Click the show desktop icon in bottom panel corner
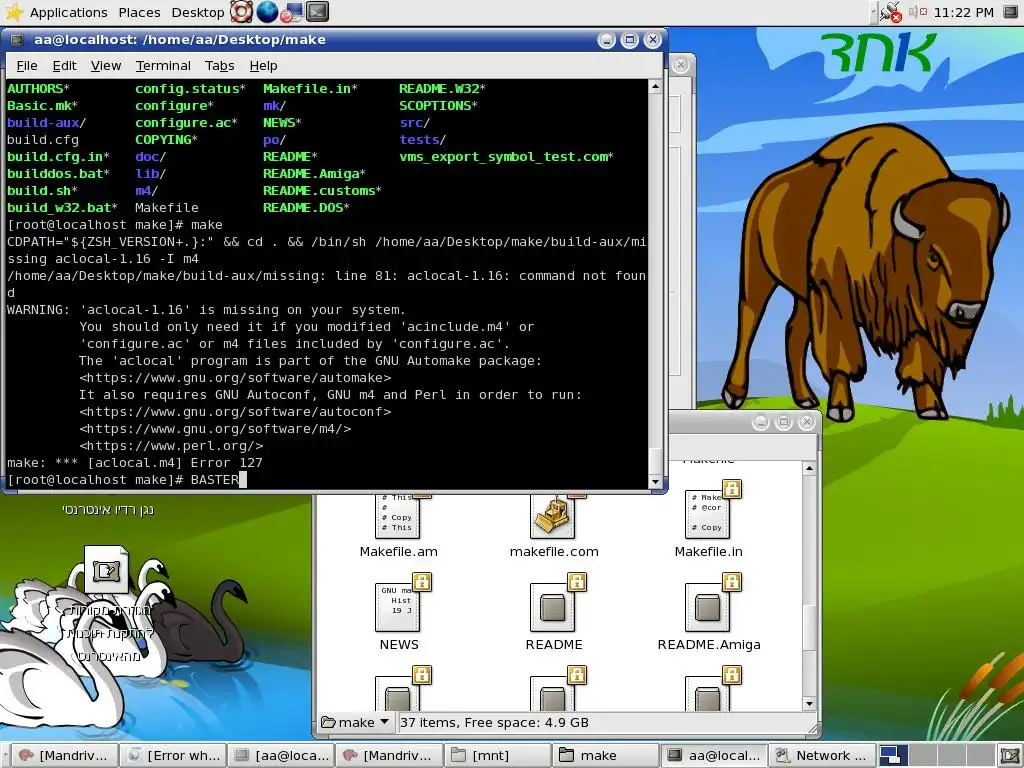1024x768 pixels. 1009,756
